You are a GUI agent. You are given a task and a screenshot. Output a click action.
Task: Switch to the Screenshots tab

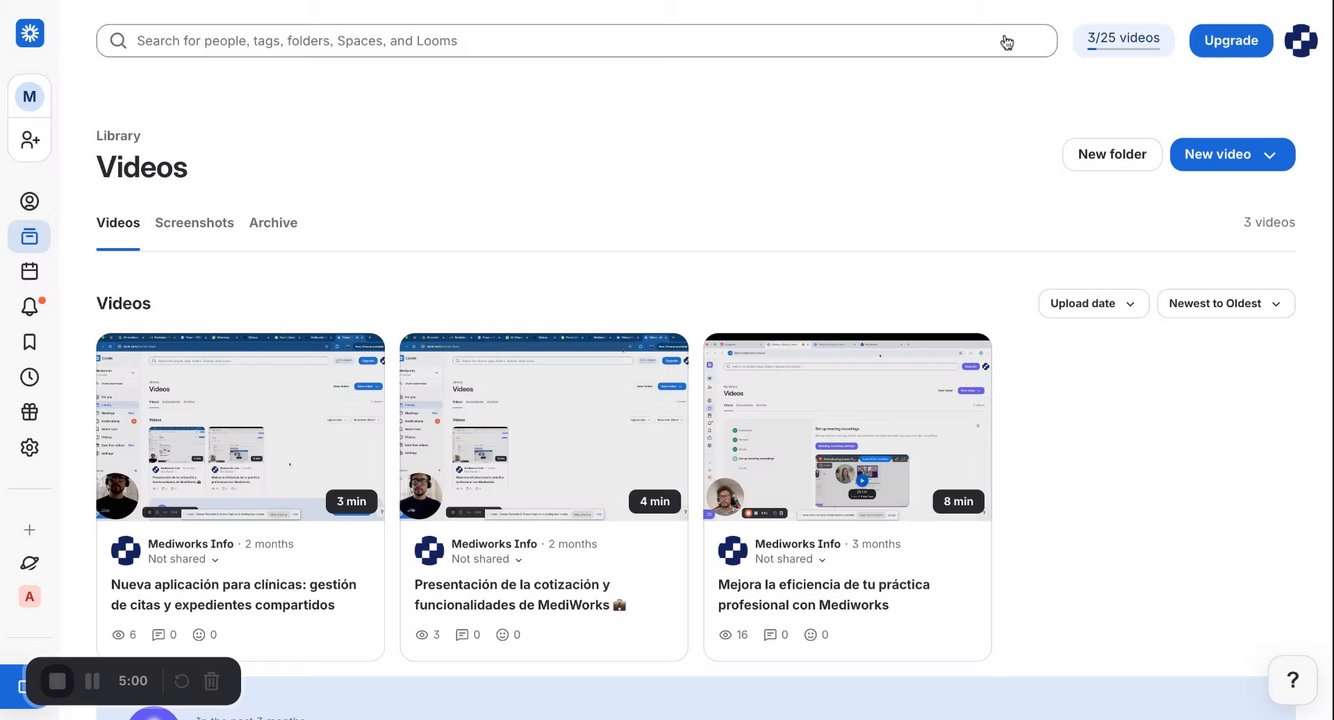tap(194, 223)
